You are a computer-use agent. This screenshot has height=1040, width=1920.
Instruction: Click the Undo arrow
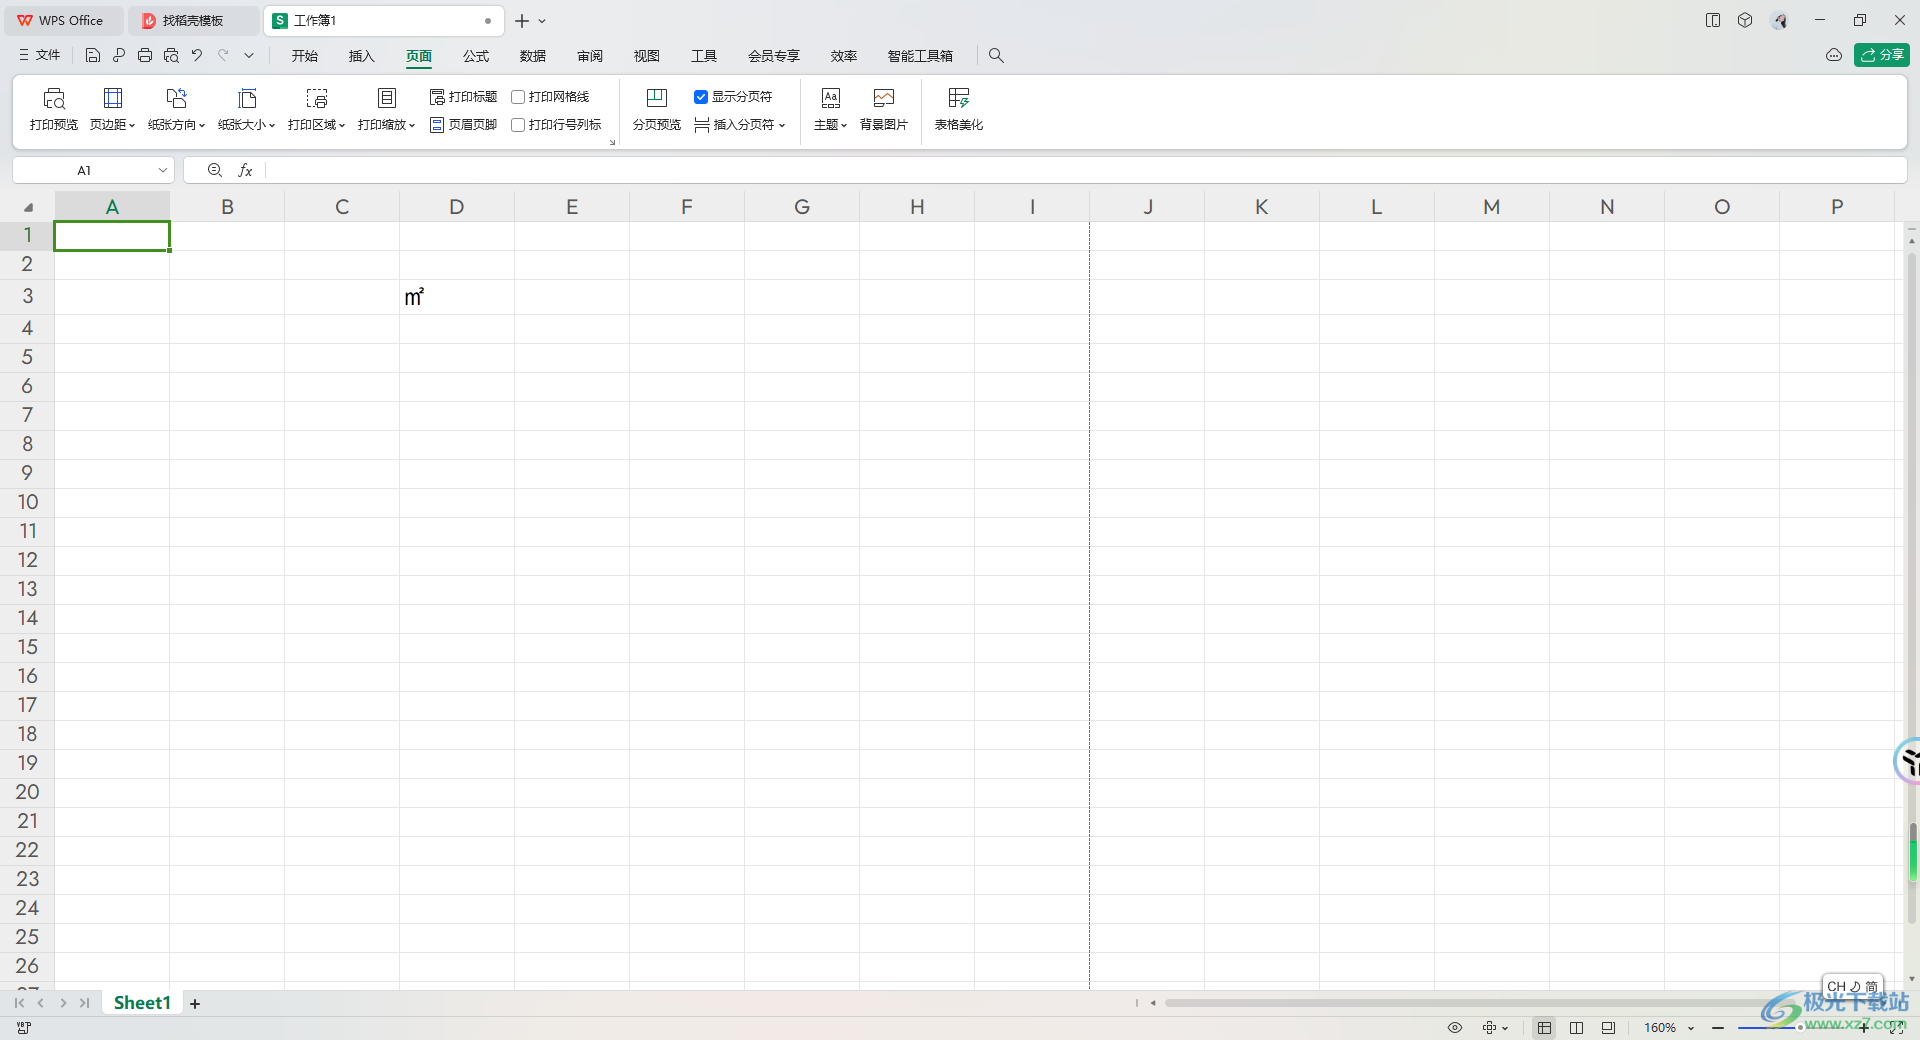tap(197, 56)
